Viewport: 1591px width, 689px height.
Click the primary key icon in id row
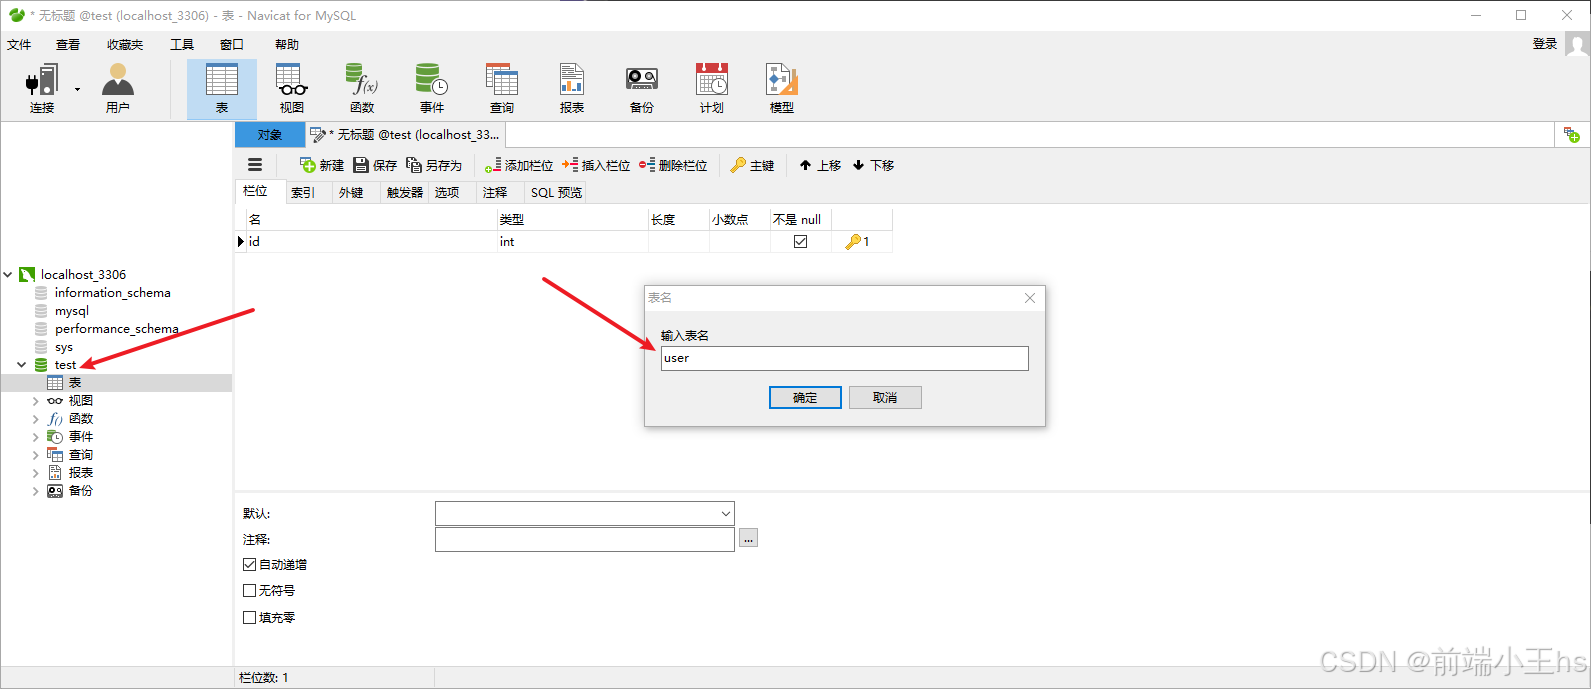853,241
